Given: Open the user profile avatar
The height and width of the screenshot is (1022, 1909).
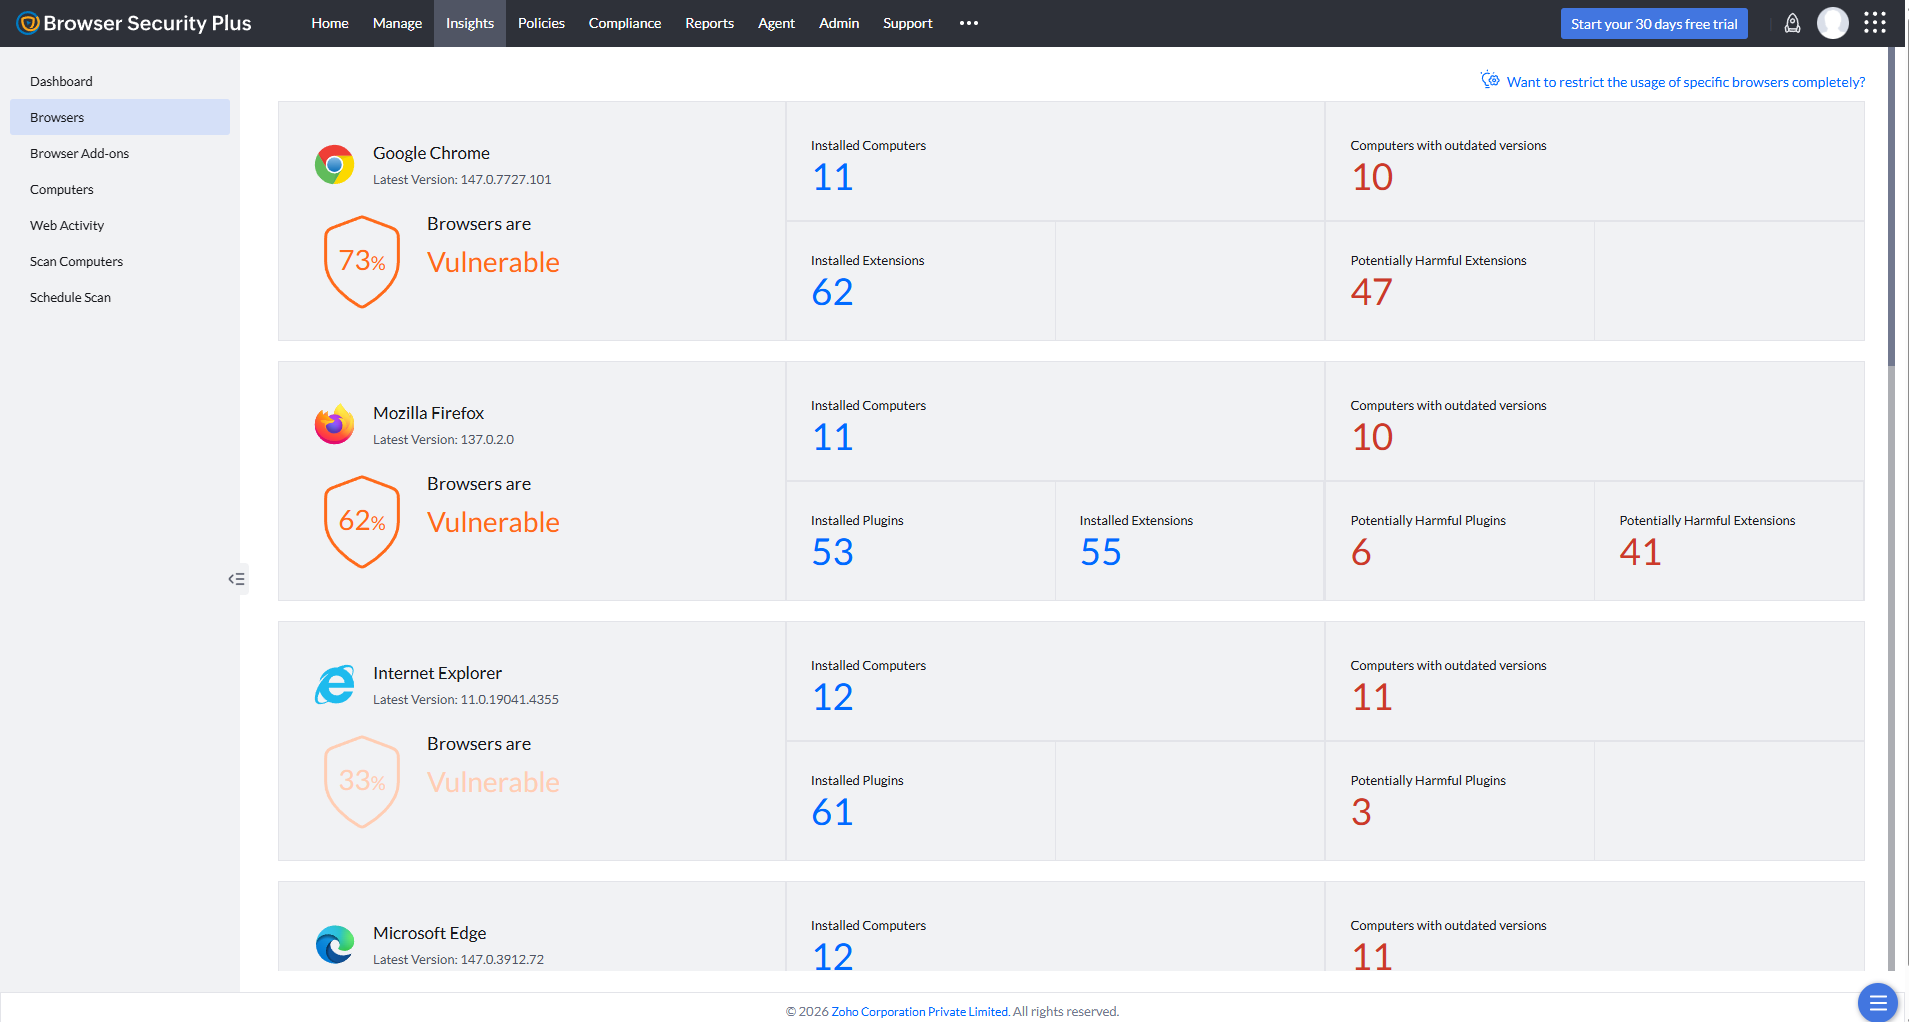Looking at the screenshot, I should 1832,23.
